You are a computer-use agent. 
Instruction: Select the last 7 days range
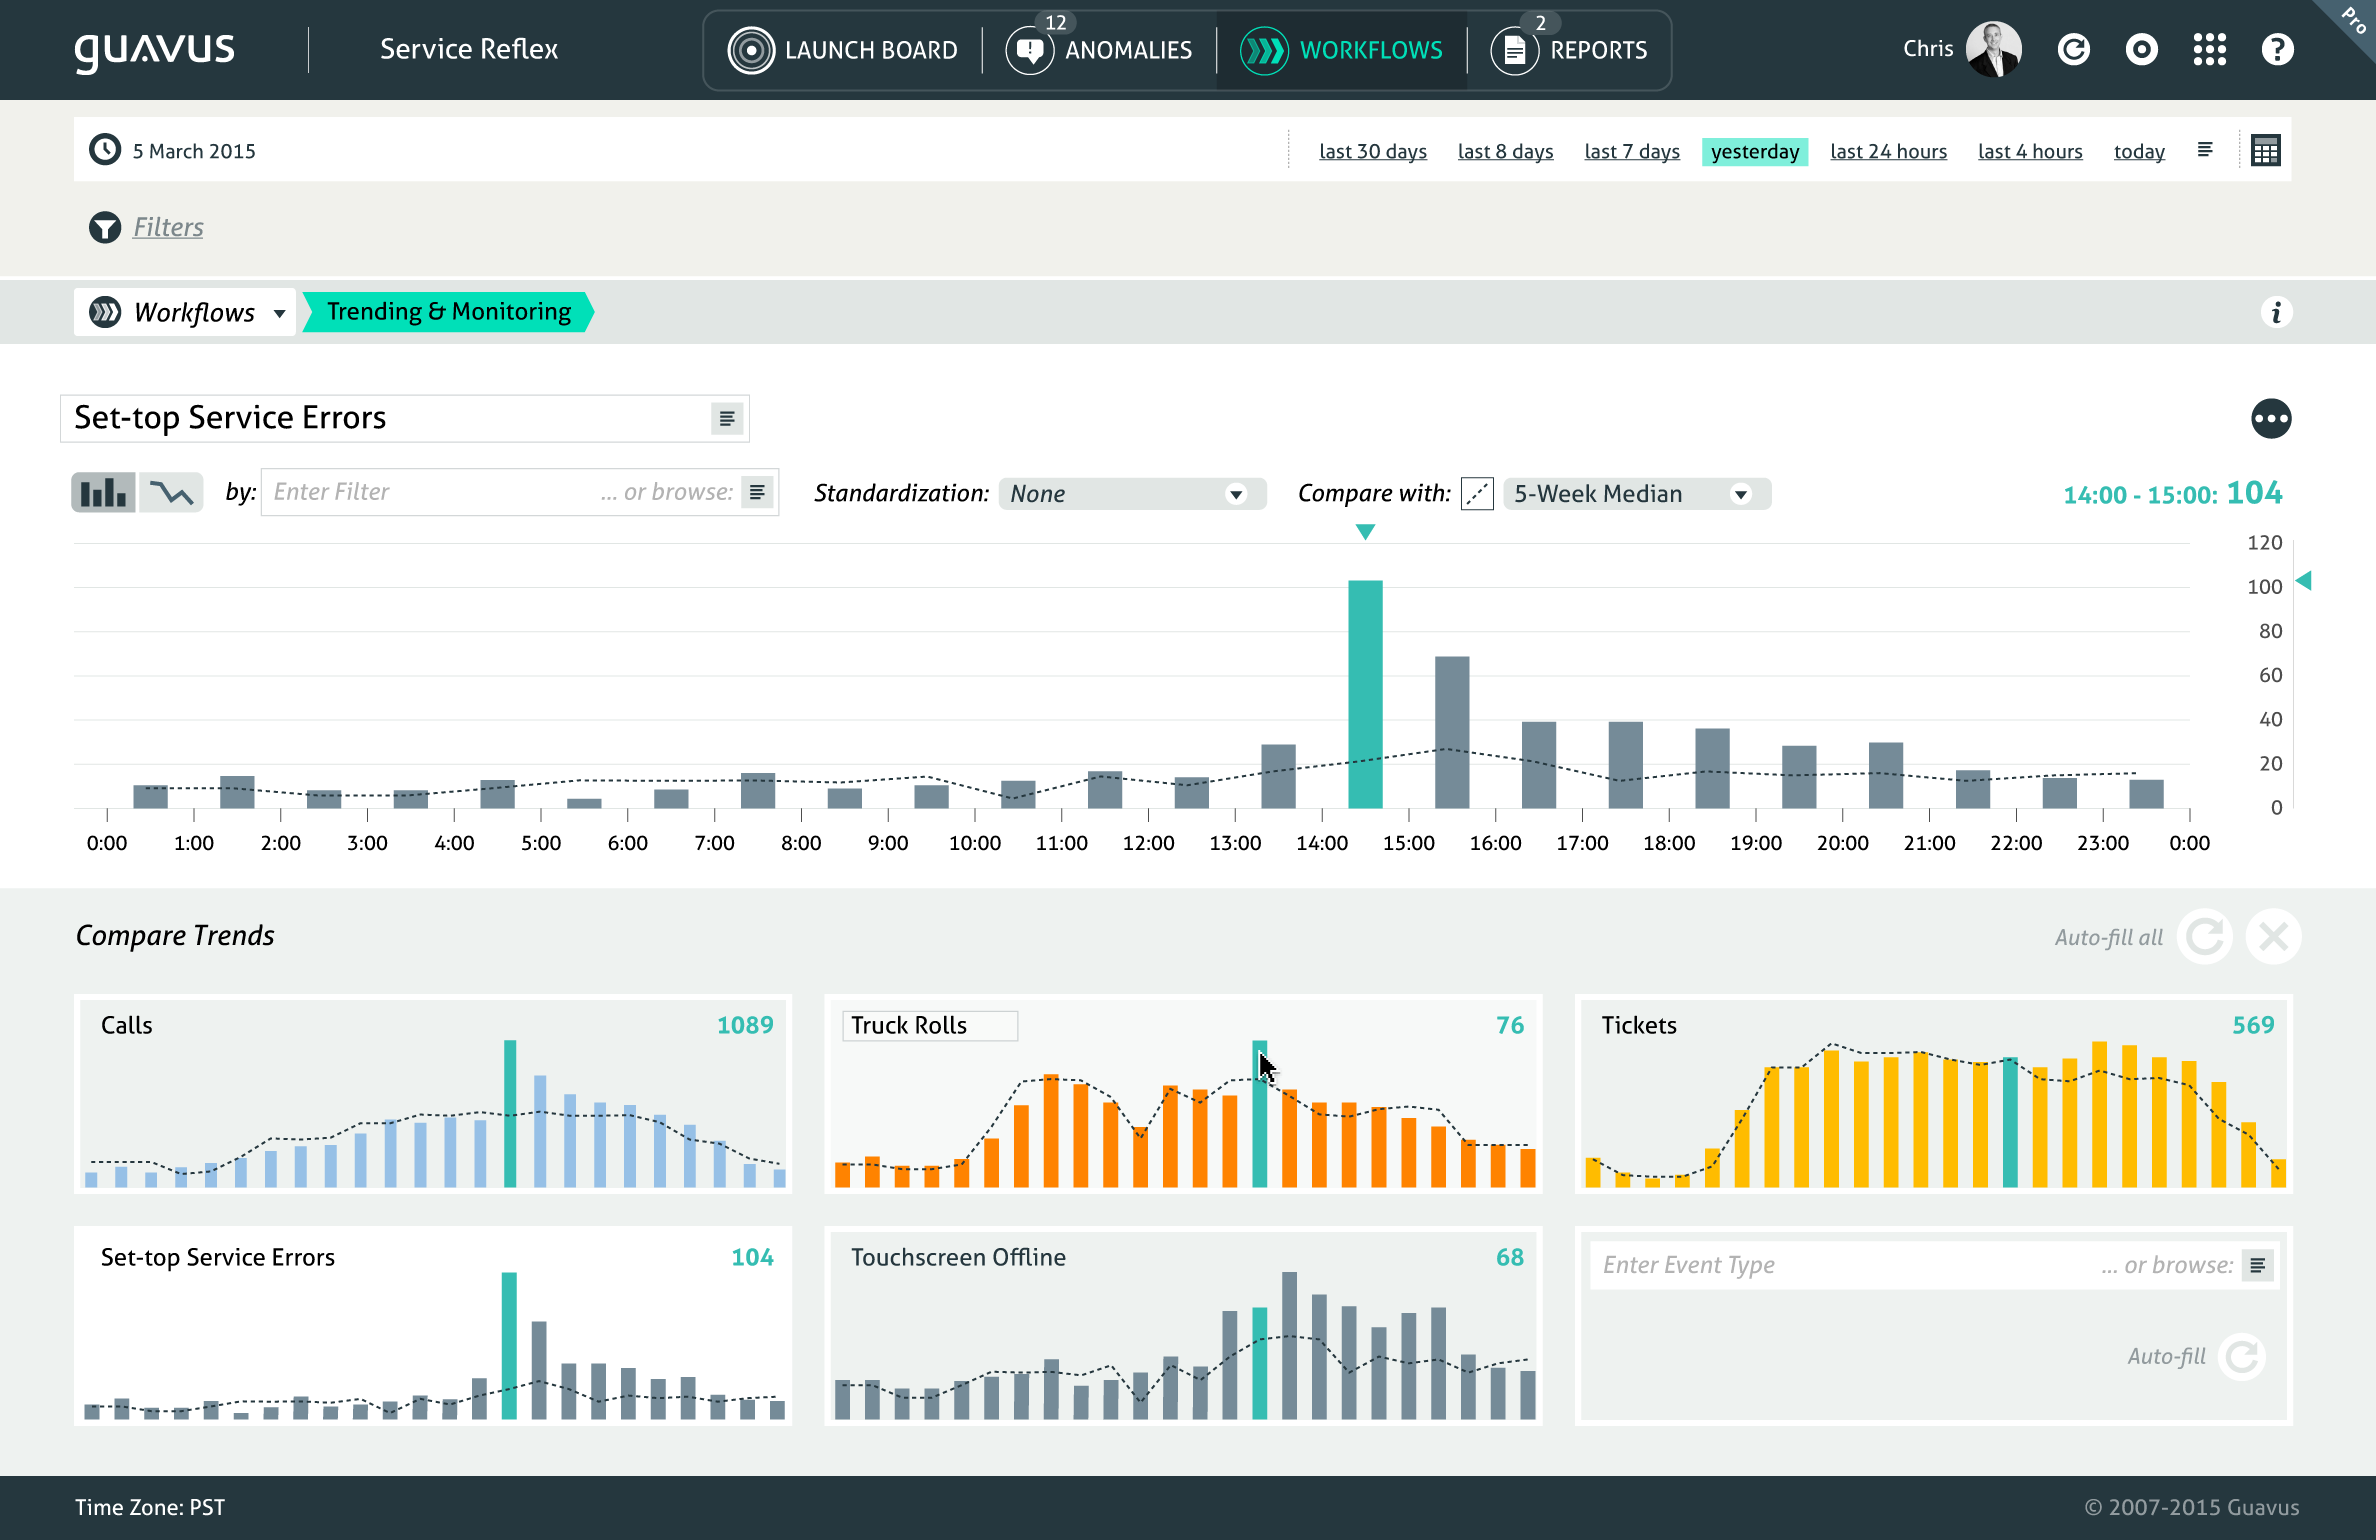click(1631, 151)
